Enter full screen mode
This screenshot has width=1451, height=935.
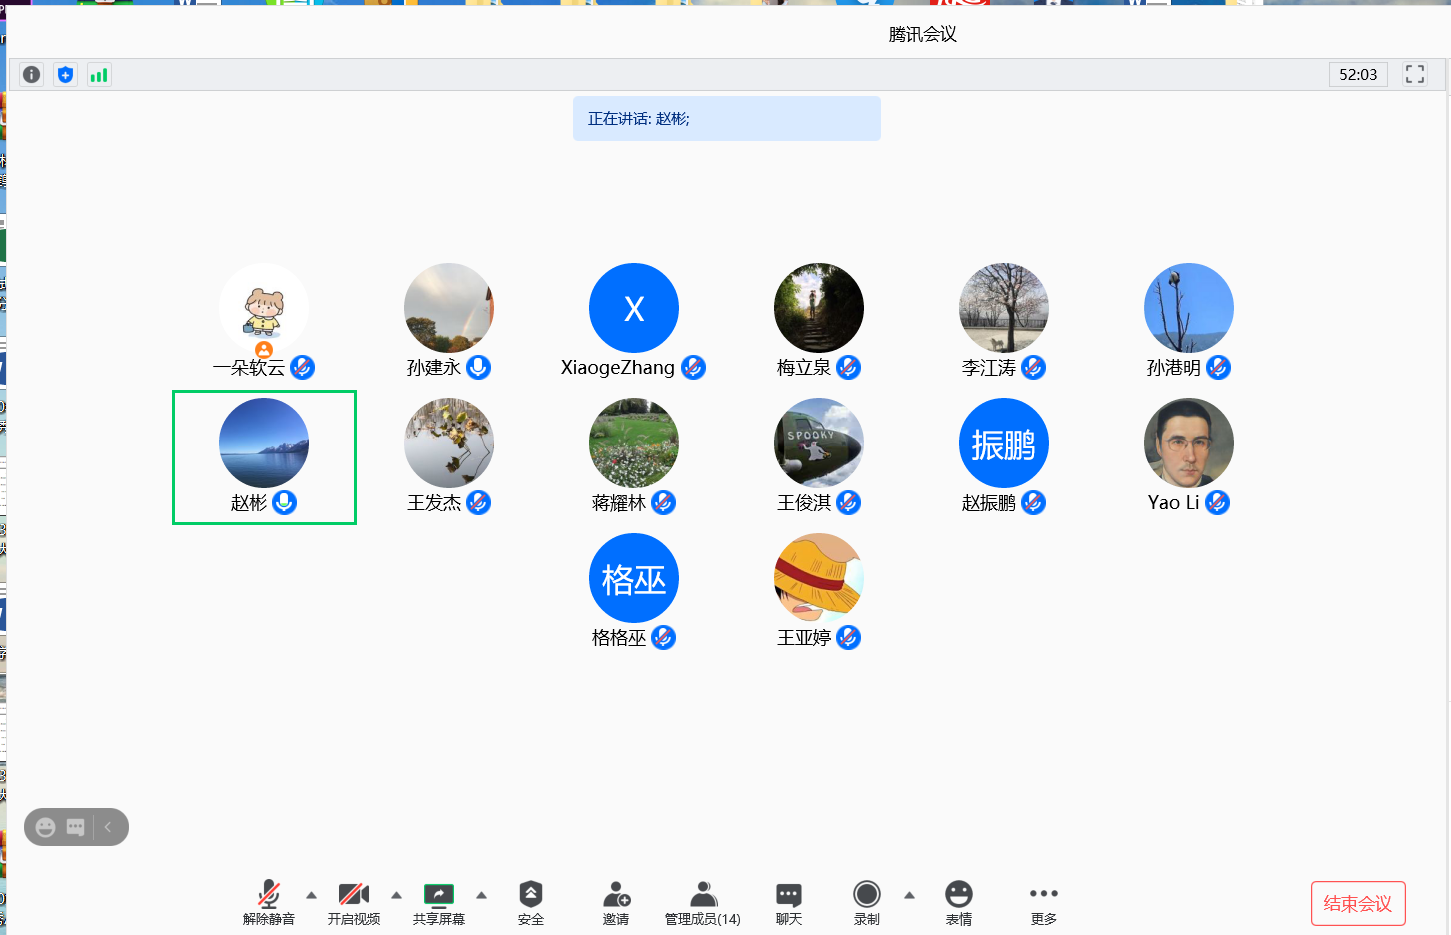click(x=1414, y=75)
